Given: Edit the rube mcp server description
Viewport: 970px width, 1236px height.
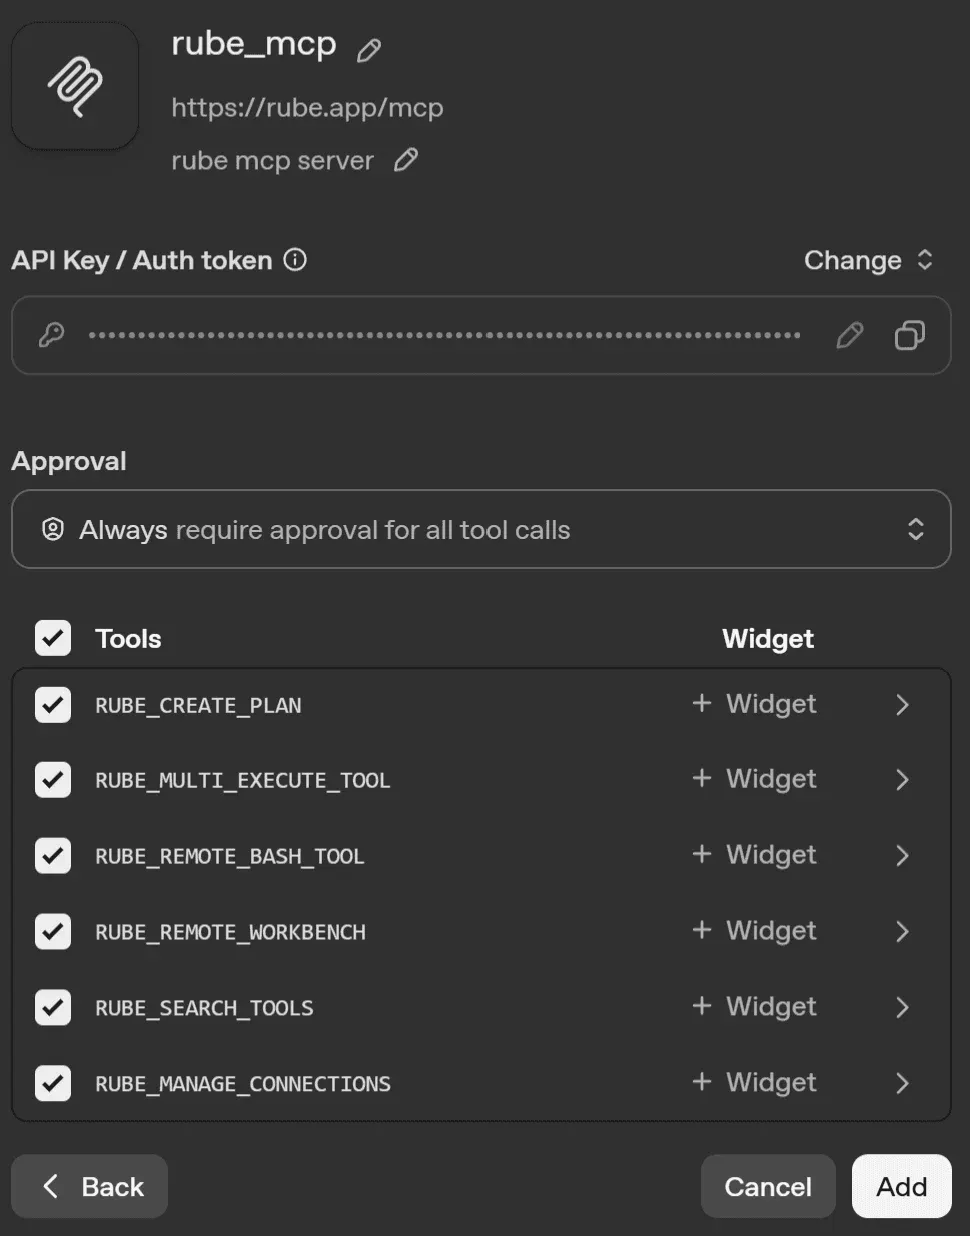Looking at the screenshot, I should (x=405, y=160).
